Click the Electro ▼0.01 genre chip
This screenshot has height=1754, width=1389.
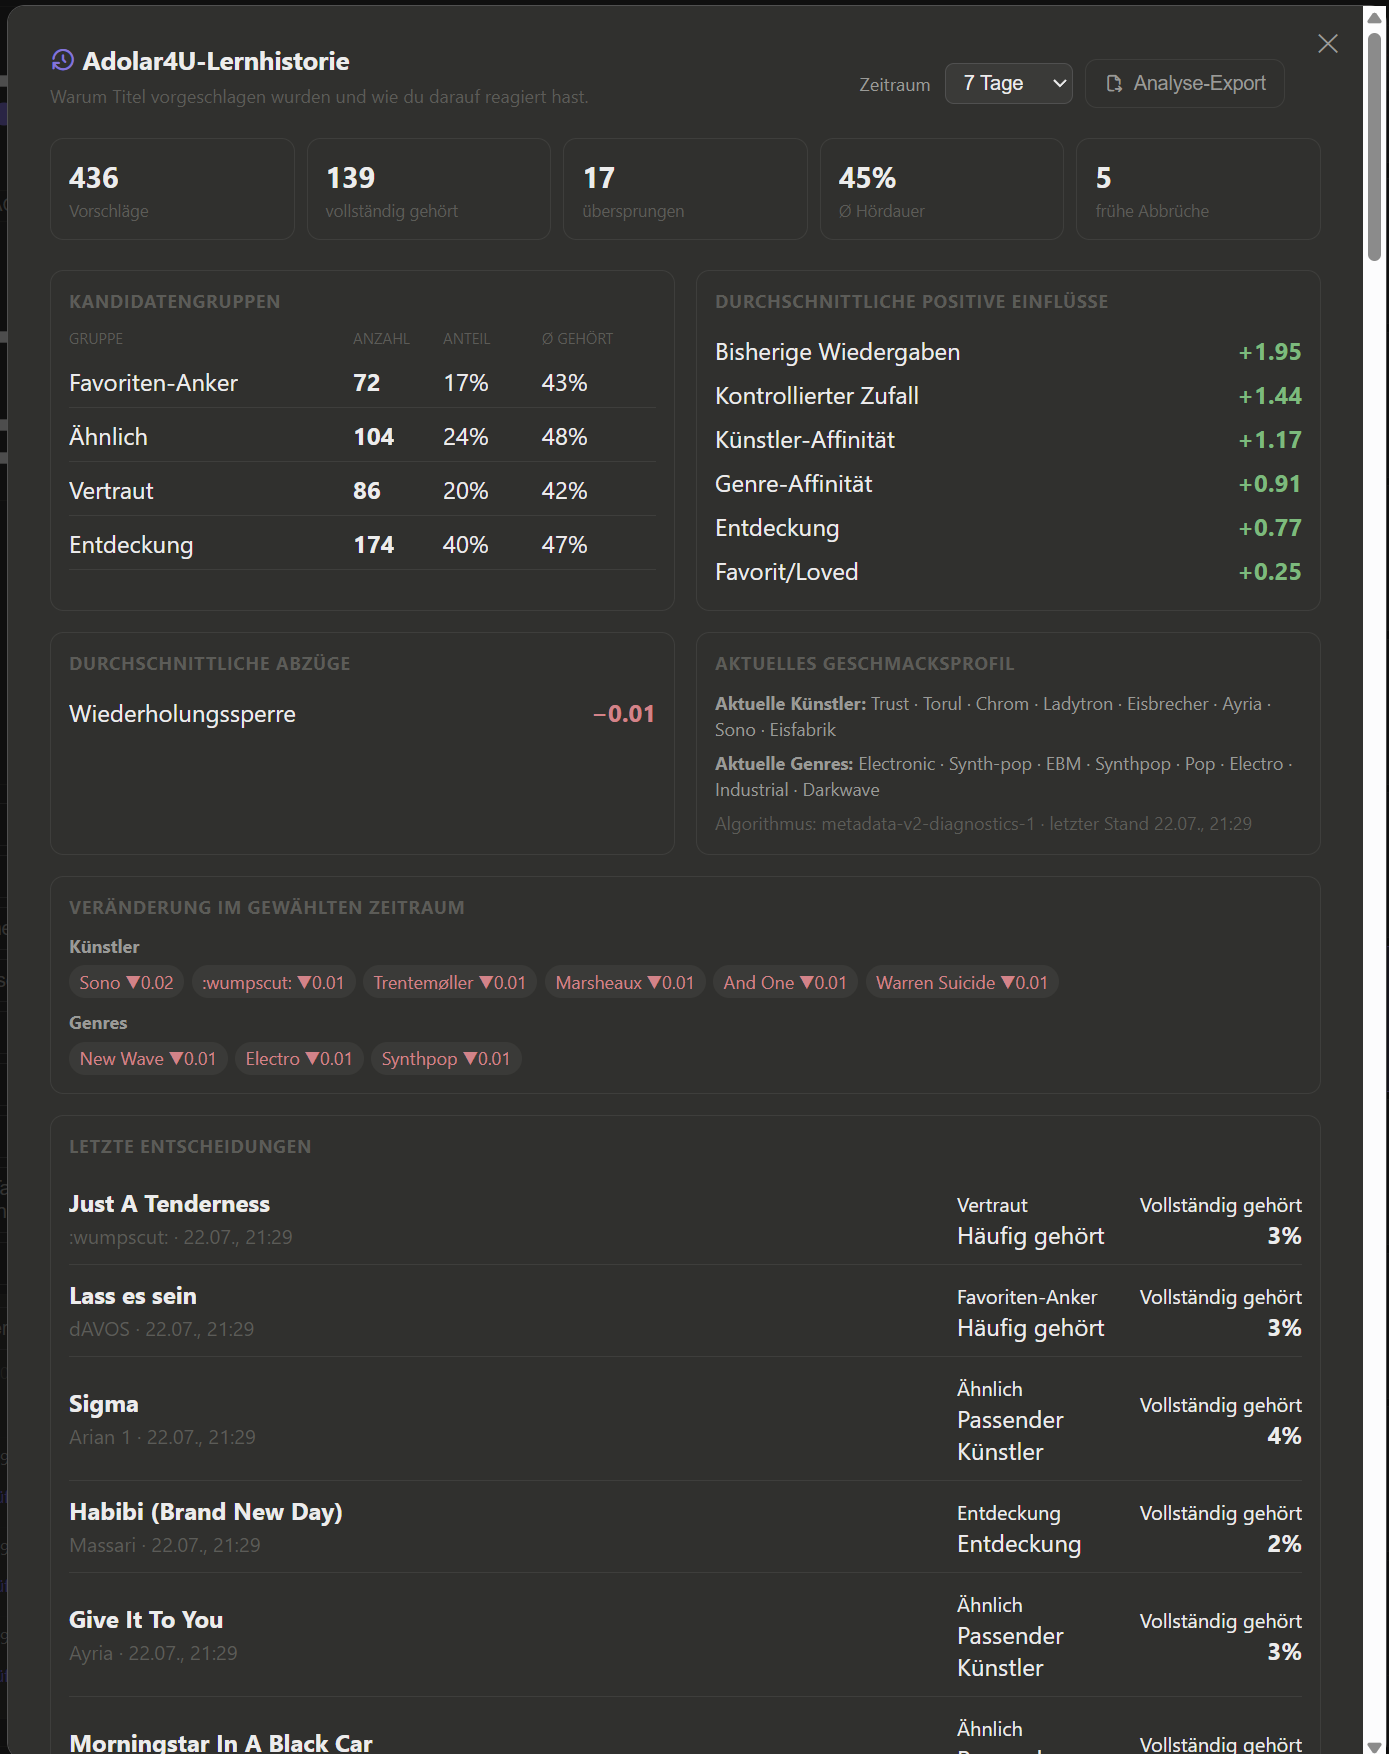click(299, 1059)
